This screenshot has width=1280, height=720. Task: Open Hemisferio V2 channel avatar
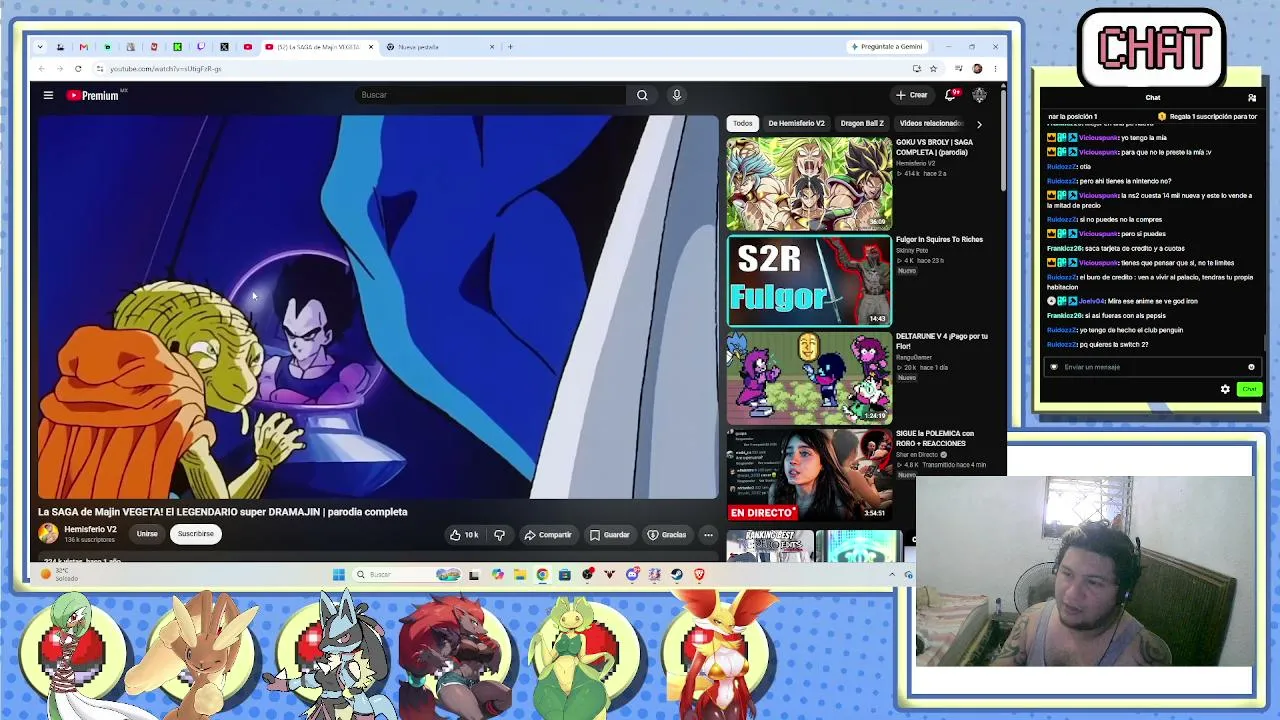48,534
